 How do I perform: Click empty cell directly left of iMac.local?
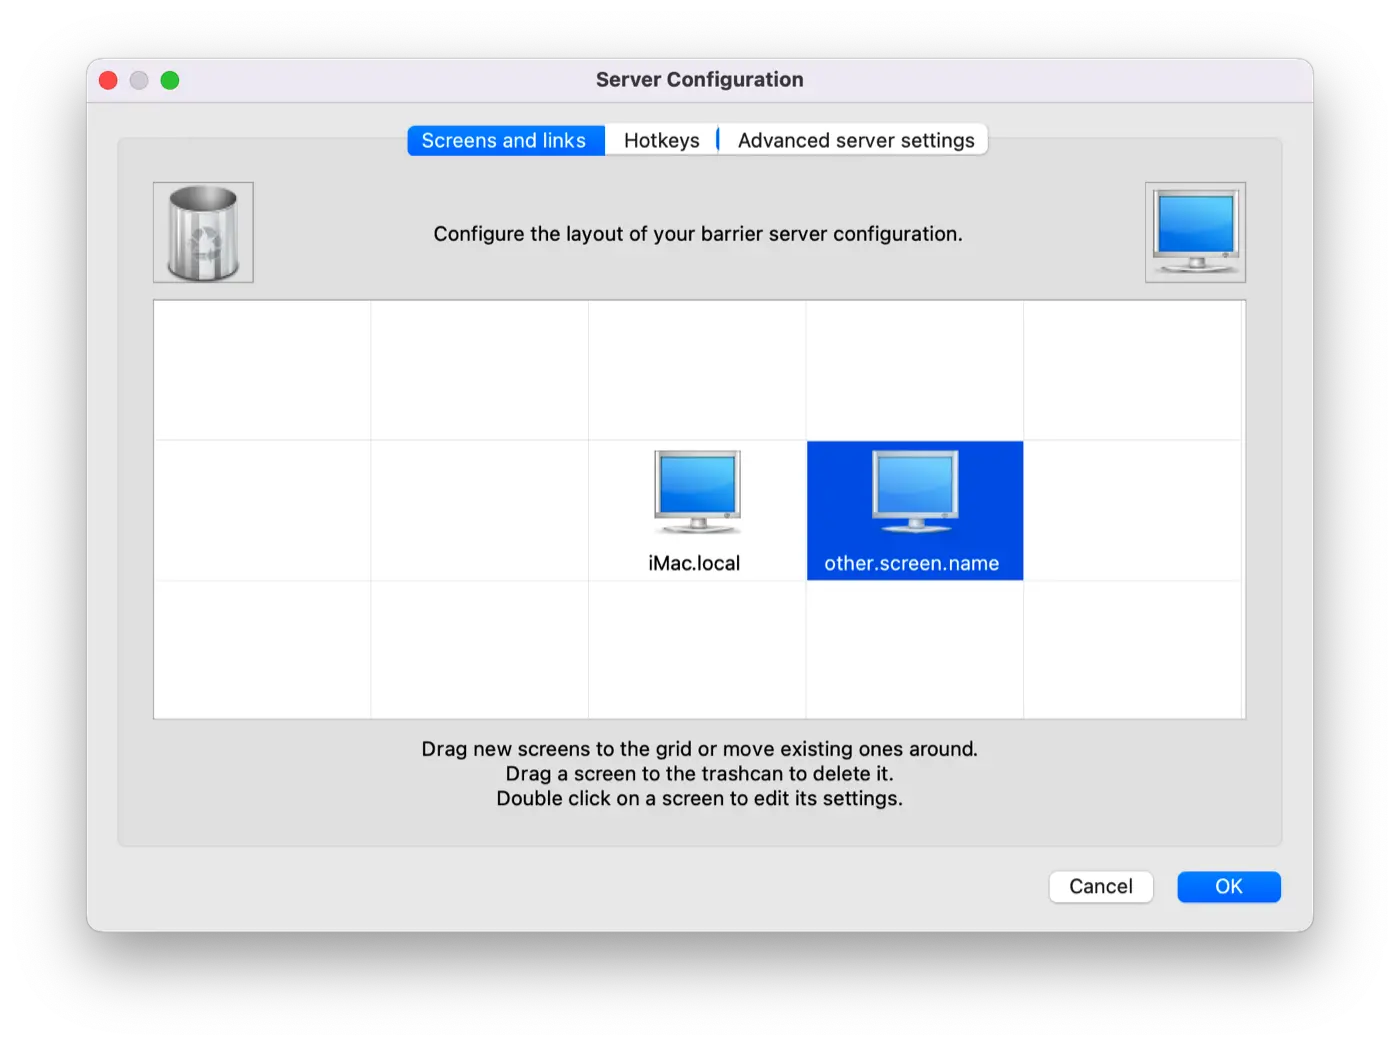(479, 510)
